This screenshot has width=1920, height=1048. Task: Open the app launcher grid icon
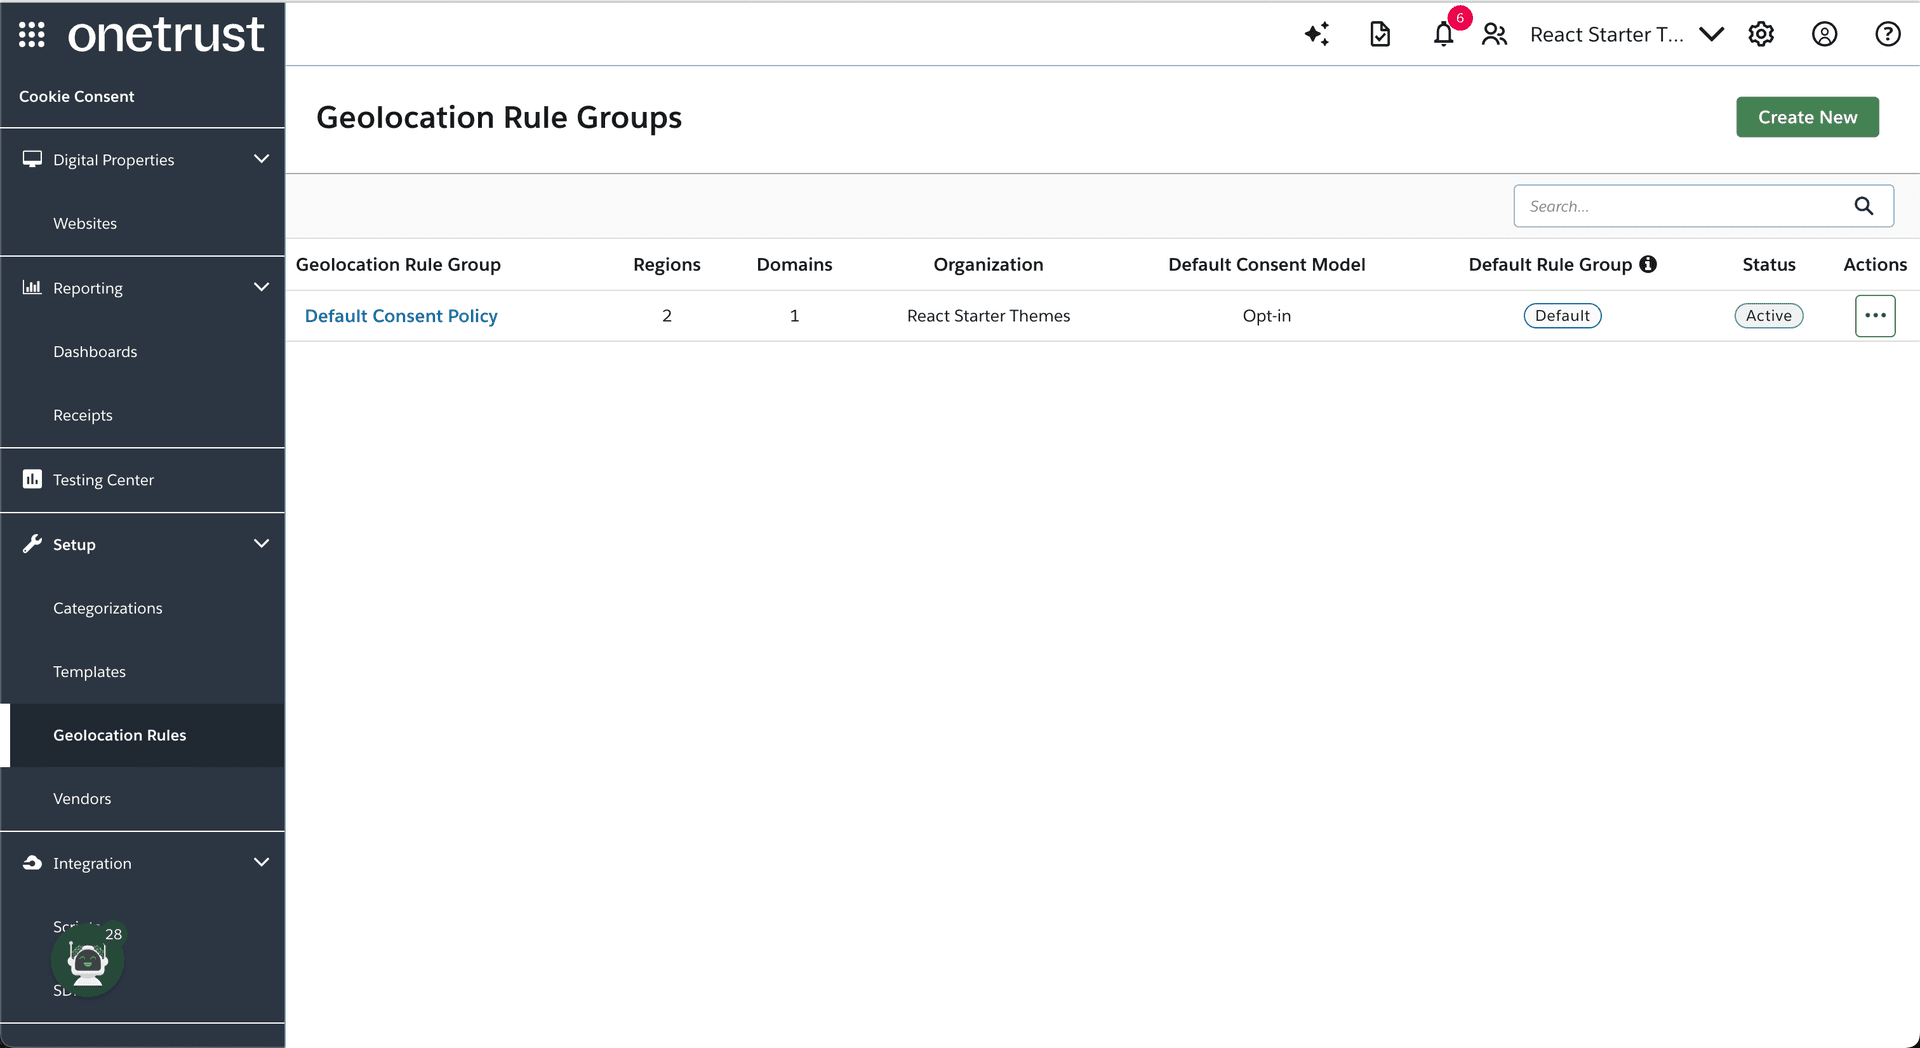click(32, 35)
